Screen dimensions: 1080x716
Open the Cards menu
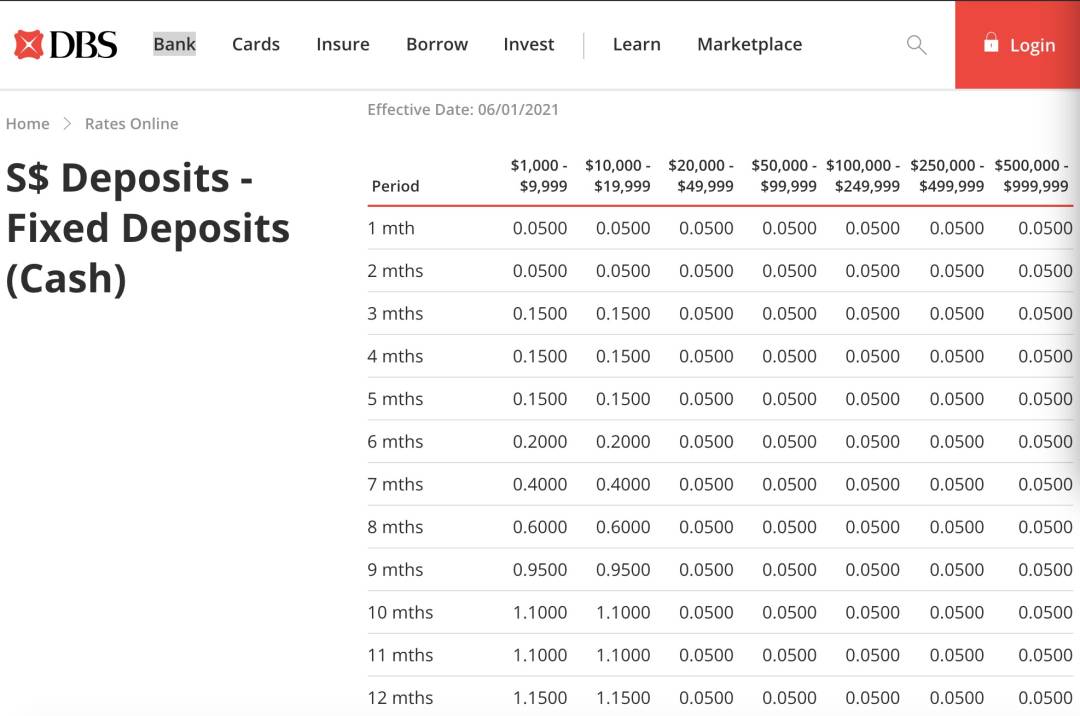tap(256, 44)
